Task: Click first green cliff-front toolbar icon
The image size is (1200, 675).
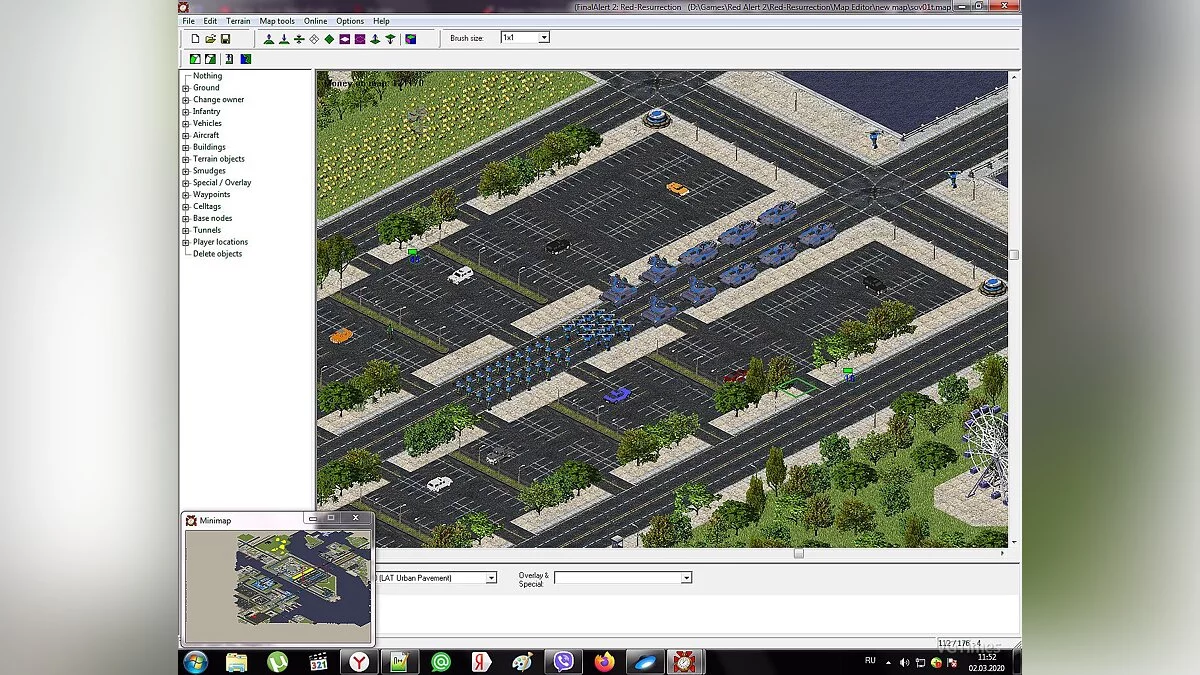Action: pos(196,59)
